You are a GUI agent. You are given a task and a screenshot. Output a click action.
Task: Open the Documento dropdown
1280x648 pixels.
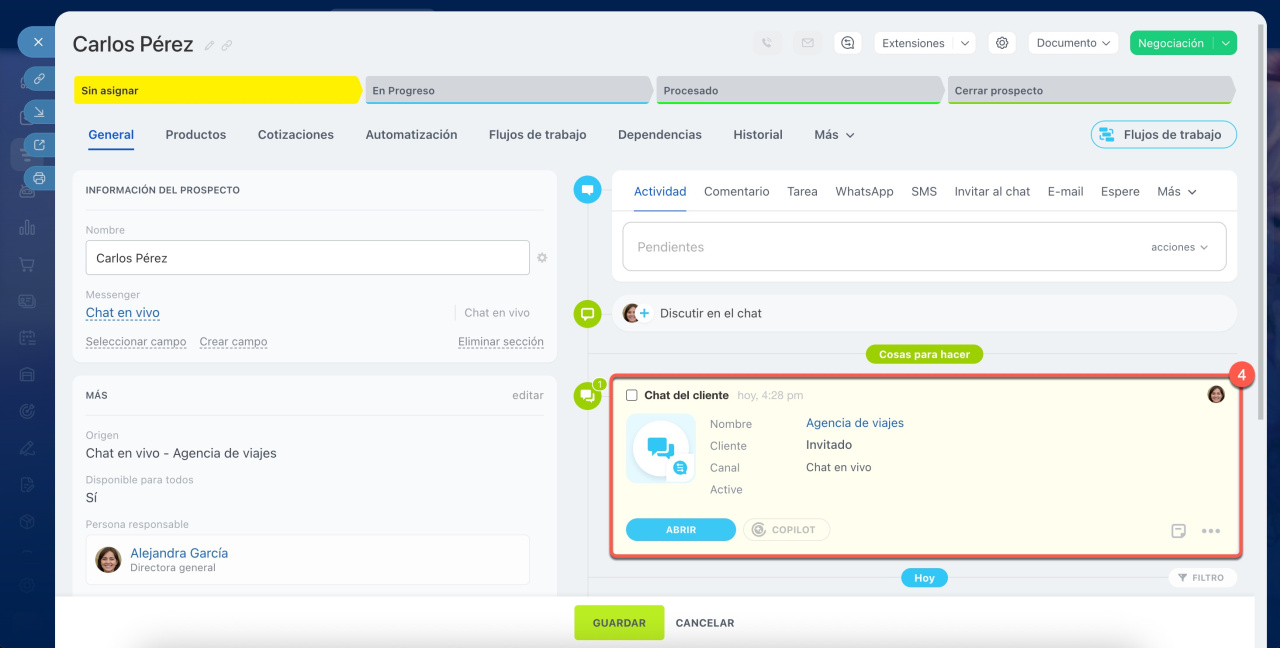(x=1074, y=43)
